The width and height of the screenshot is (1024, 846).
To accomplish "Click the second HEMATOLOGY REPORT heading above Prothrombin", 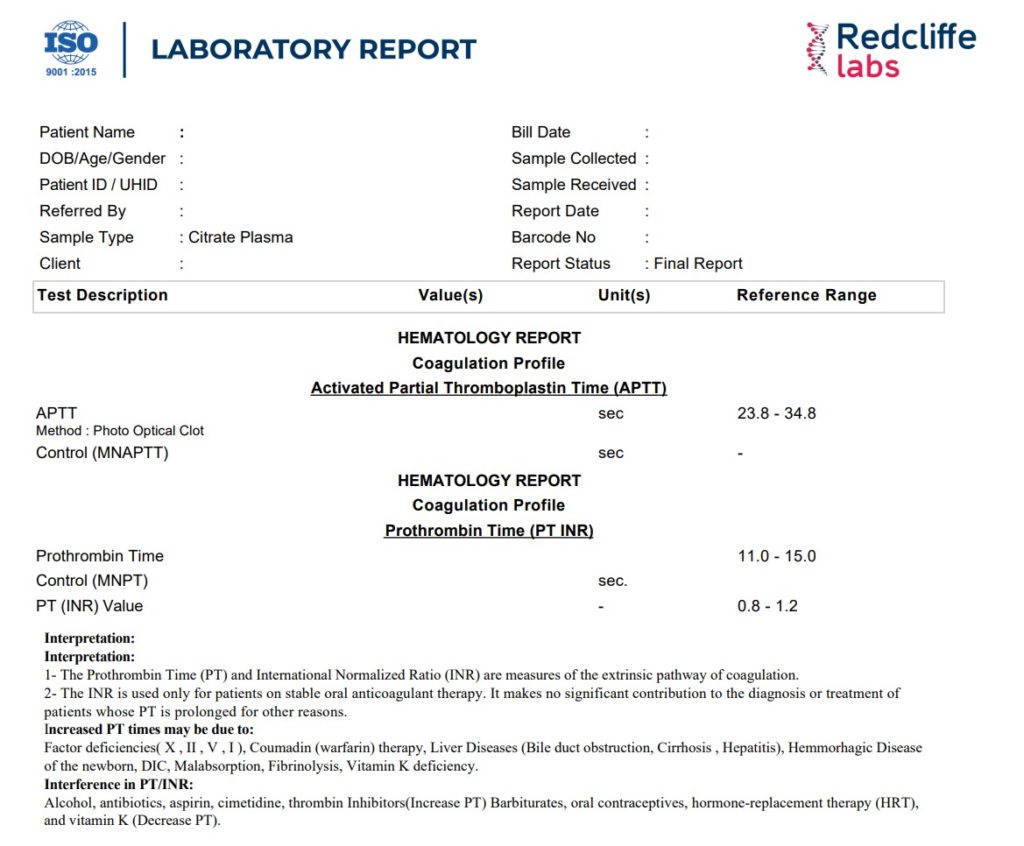I will click(489, 480).
